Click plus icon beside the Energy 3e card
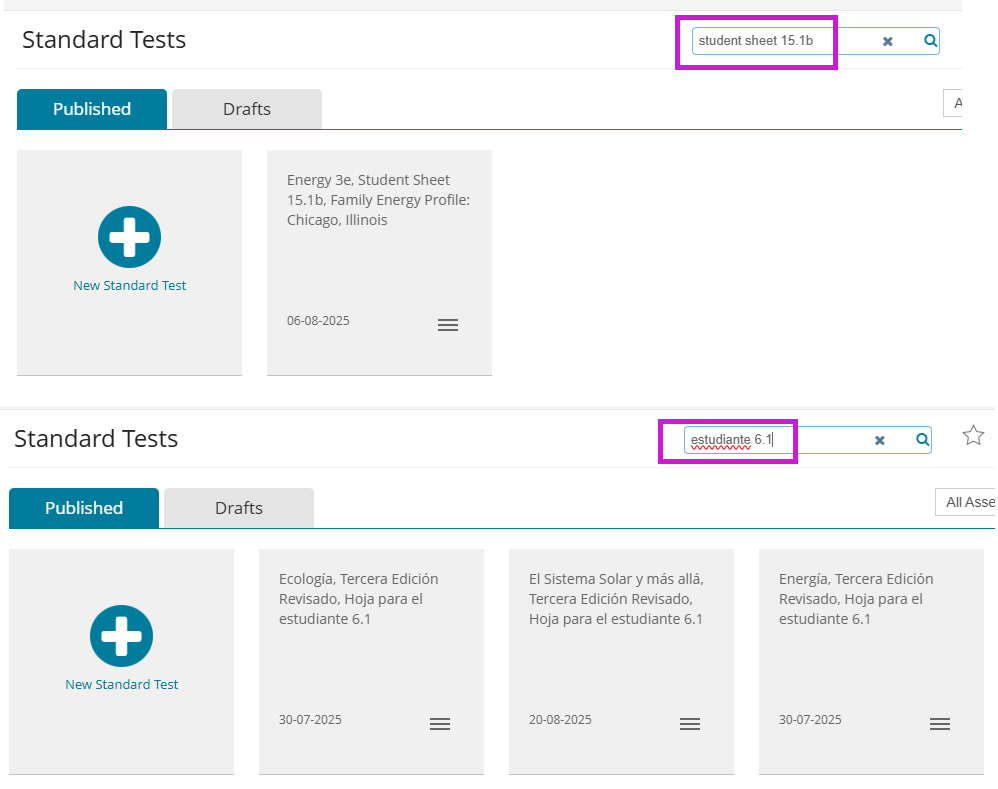998x789 pixels. pos(130,237)
